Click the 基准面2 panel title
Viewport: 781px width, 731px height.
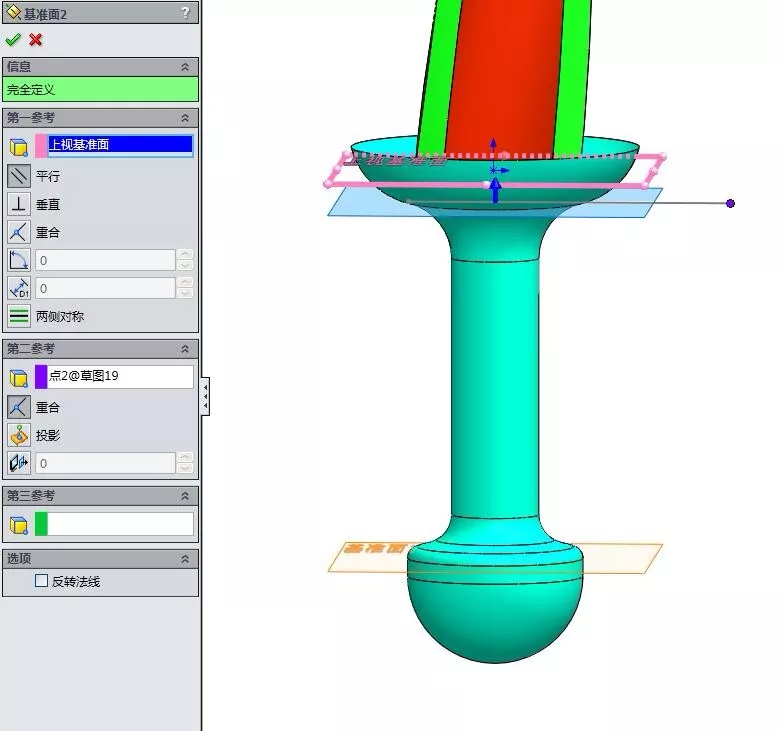click(45, 14)
